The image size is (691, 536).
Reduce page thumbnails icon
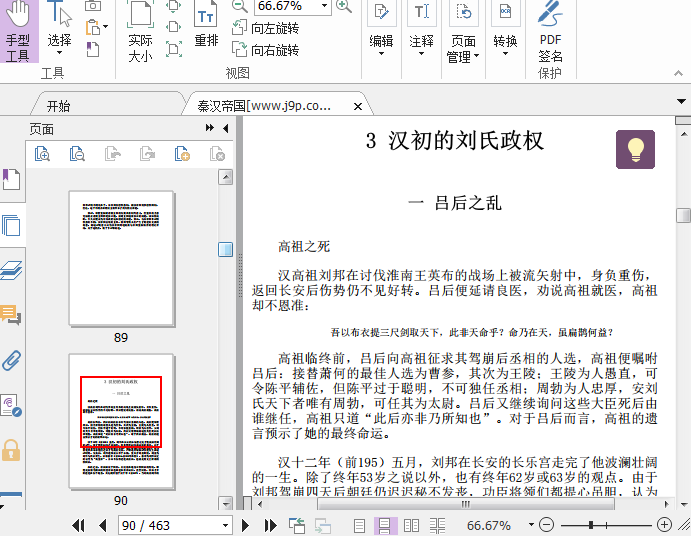77,154
